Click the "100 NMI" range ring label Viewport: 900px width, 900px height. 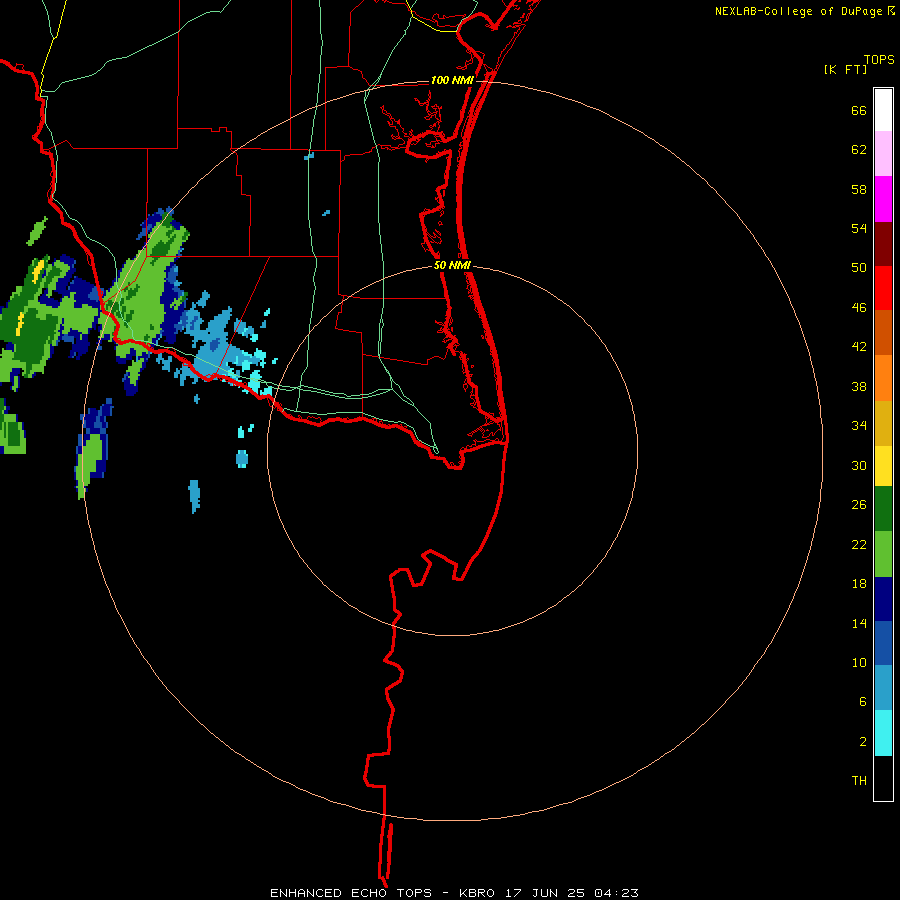[452, 80]
